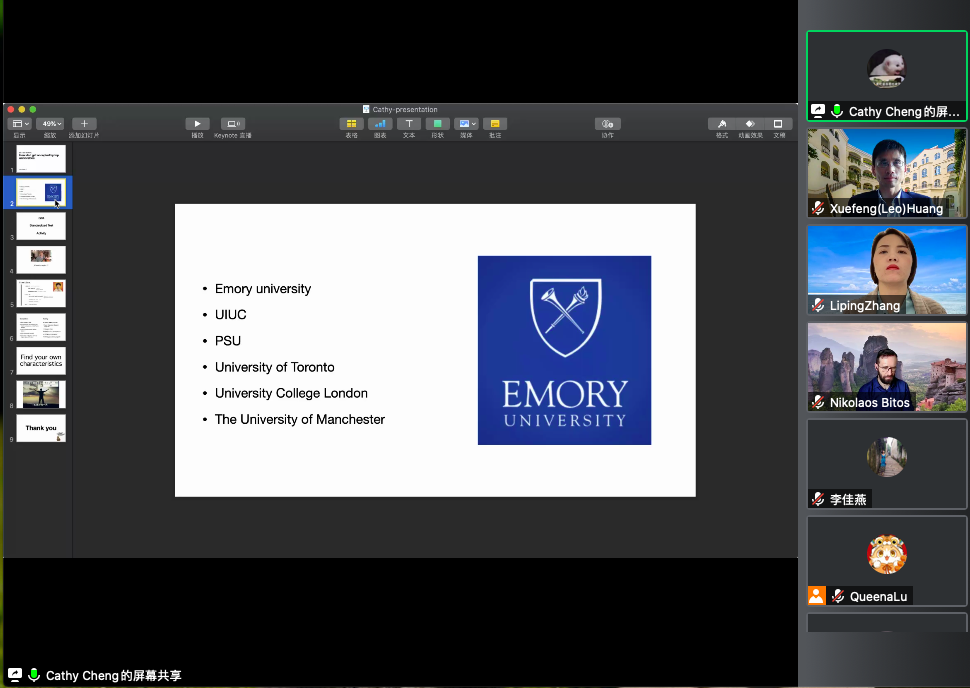Click the 'University of Toronto' bullet text
970x688 pixels.
tap(275, 367)
